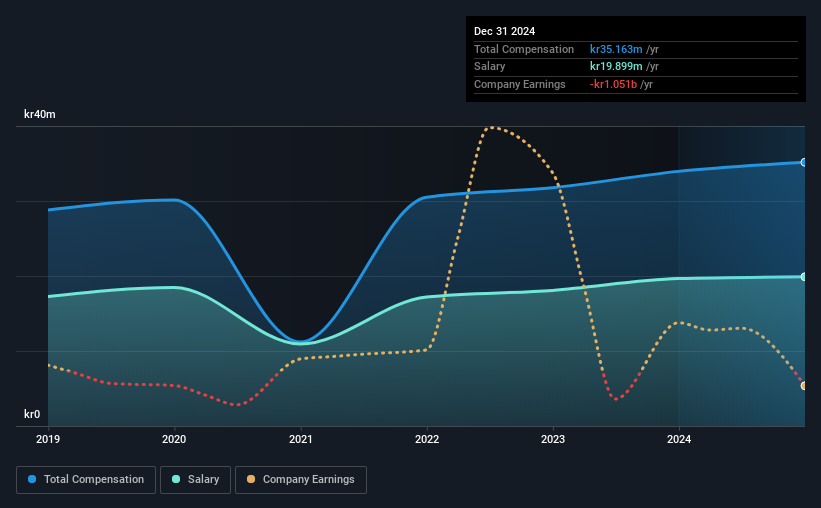Image resolution: width=821 pixels, height=508 pixels.
Task: Click the 2019 x-axis label
Action: coord(48,439)
